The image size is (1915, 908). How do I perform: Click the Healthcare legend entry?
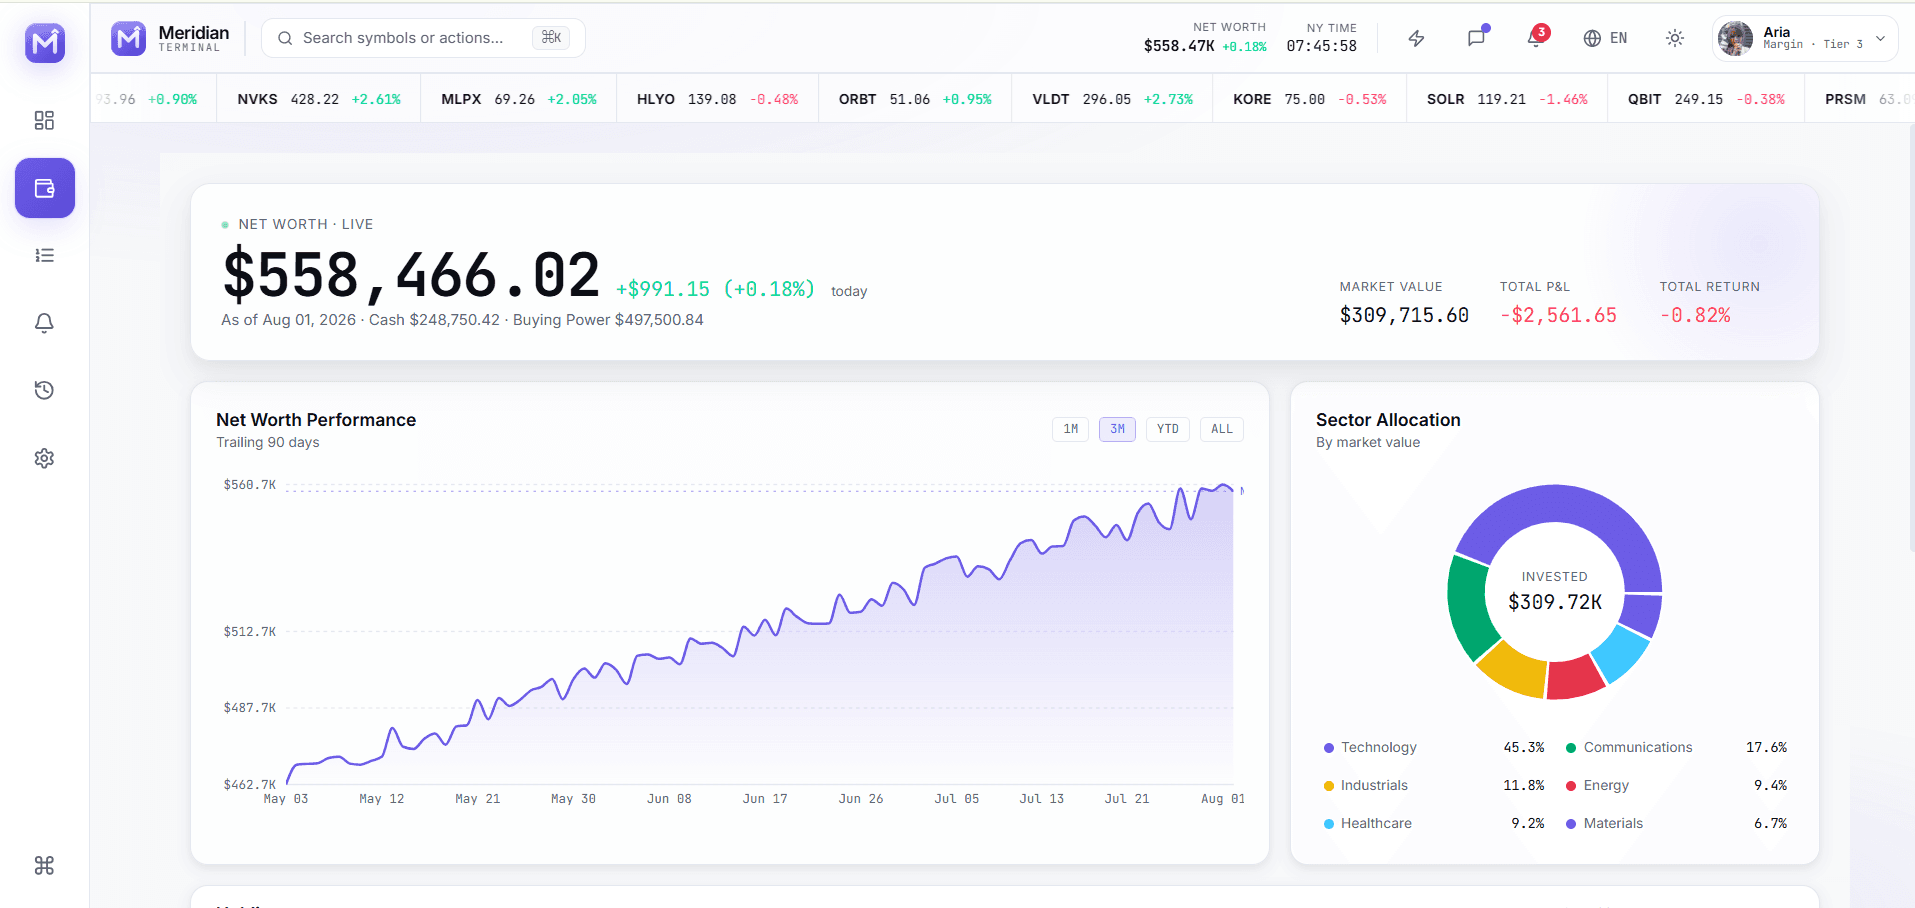tap(1434, 824)
